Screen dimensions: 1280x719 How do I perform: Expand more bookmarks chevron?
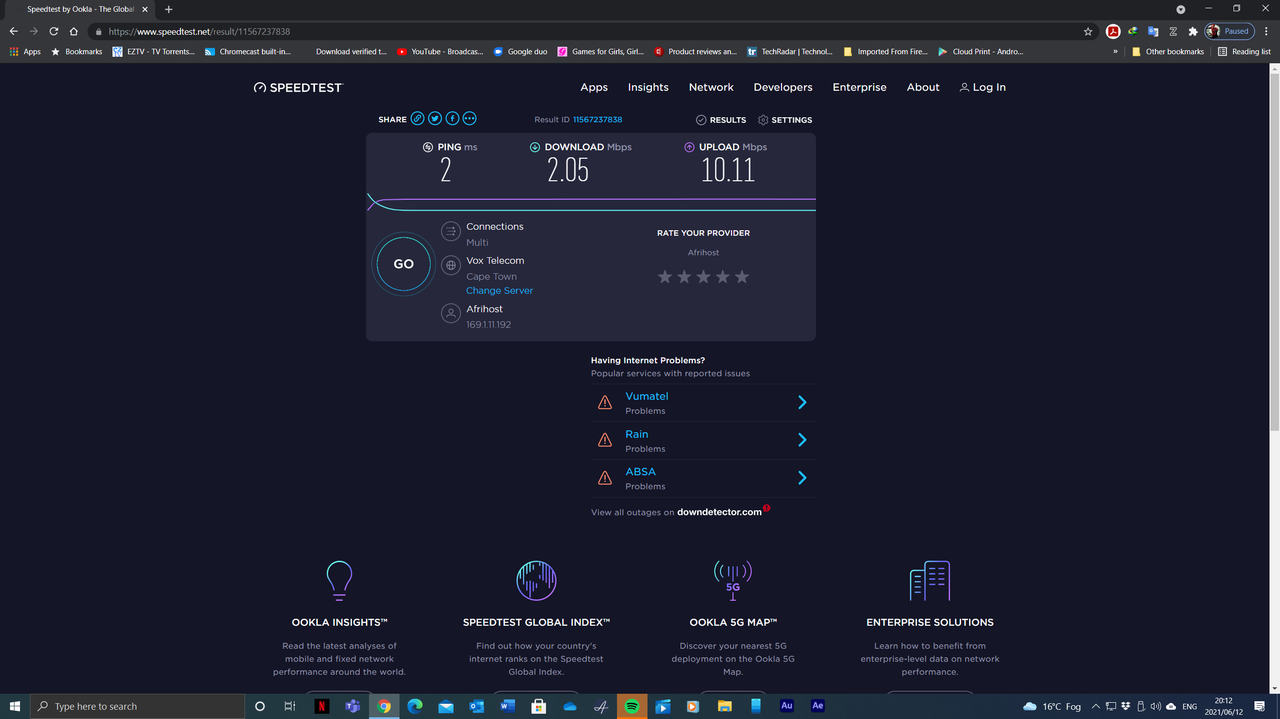pyautogui.click(x=1115, y=51)
